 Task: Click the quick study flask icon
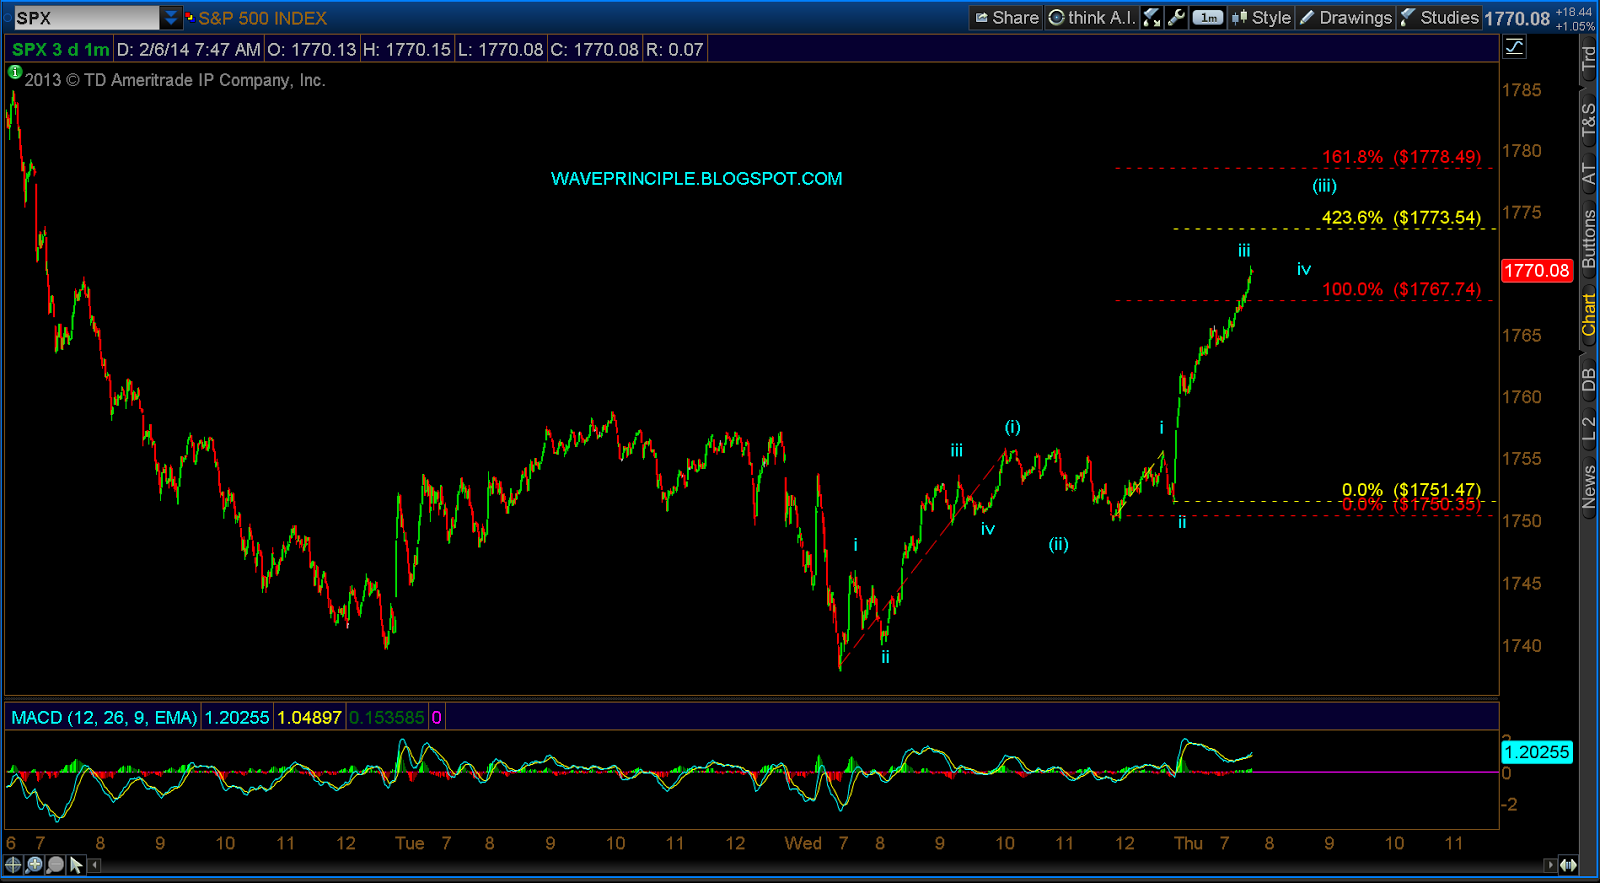pyautogui.click(x=1152, y=17)
